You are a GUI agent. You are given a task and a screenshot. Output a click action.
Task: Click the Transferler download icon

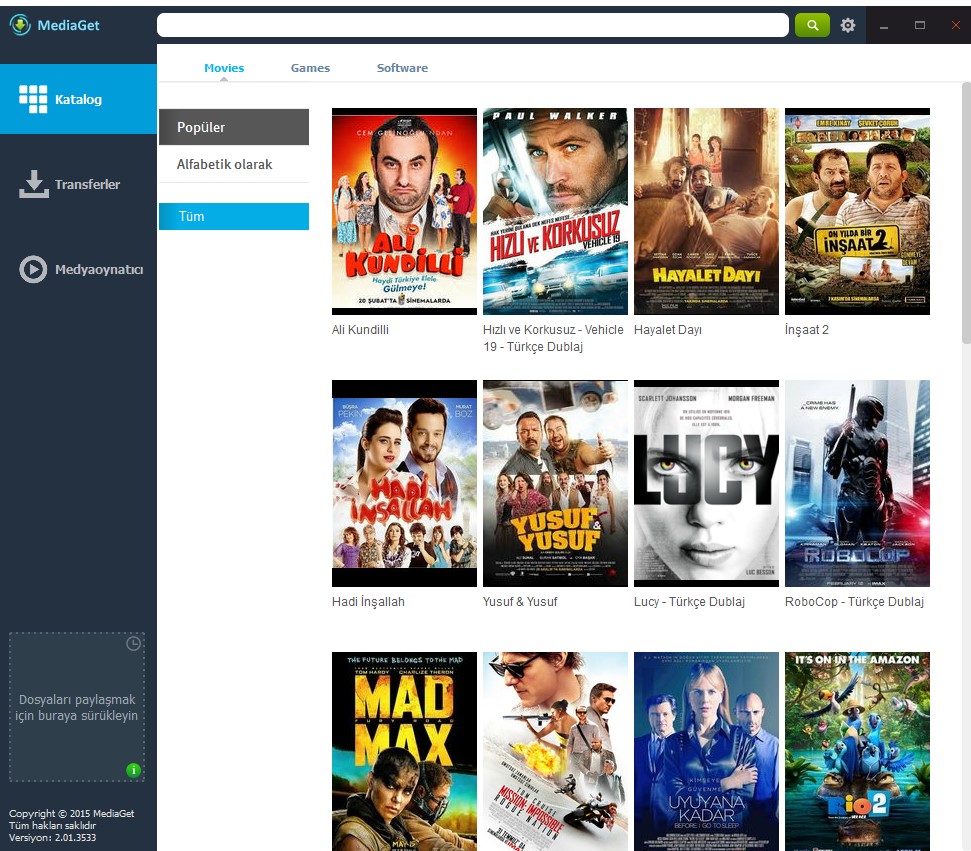click(x=33, y=185)
